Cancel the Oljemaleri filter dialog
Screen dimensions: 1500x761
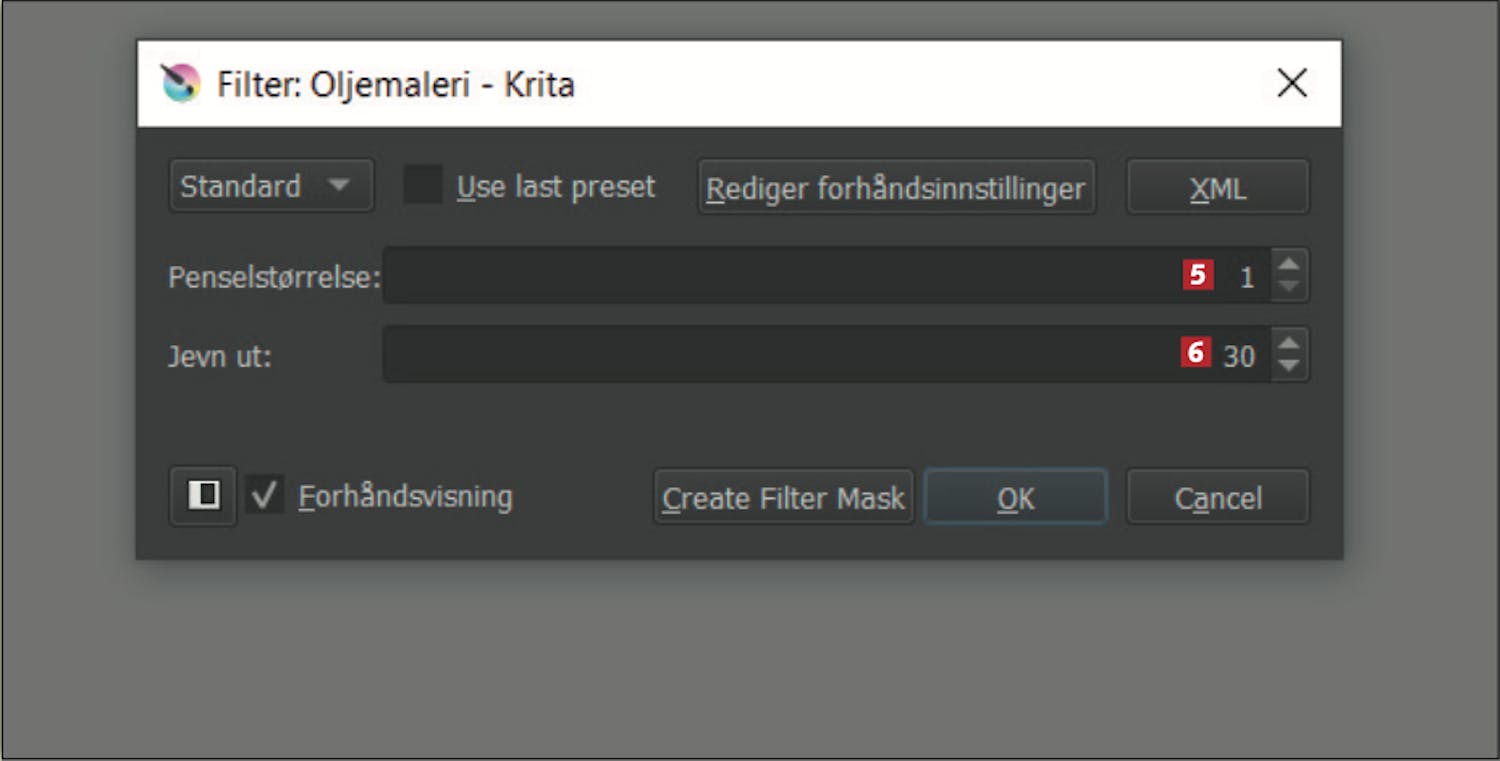[1217, 497]
